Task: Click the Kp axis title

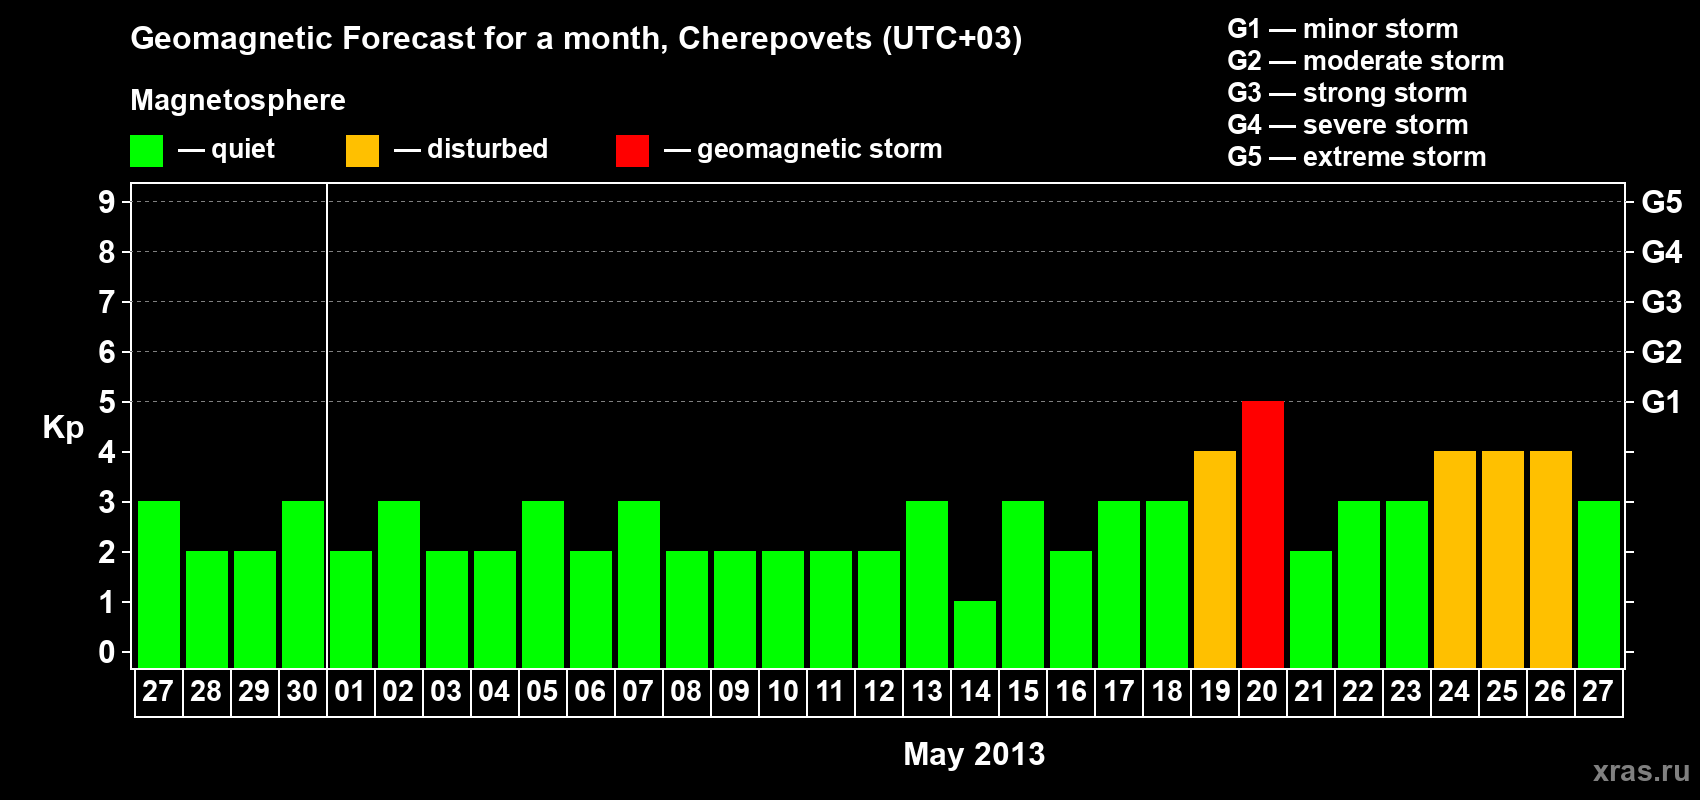Action: [x=63, y=429]
